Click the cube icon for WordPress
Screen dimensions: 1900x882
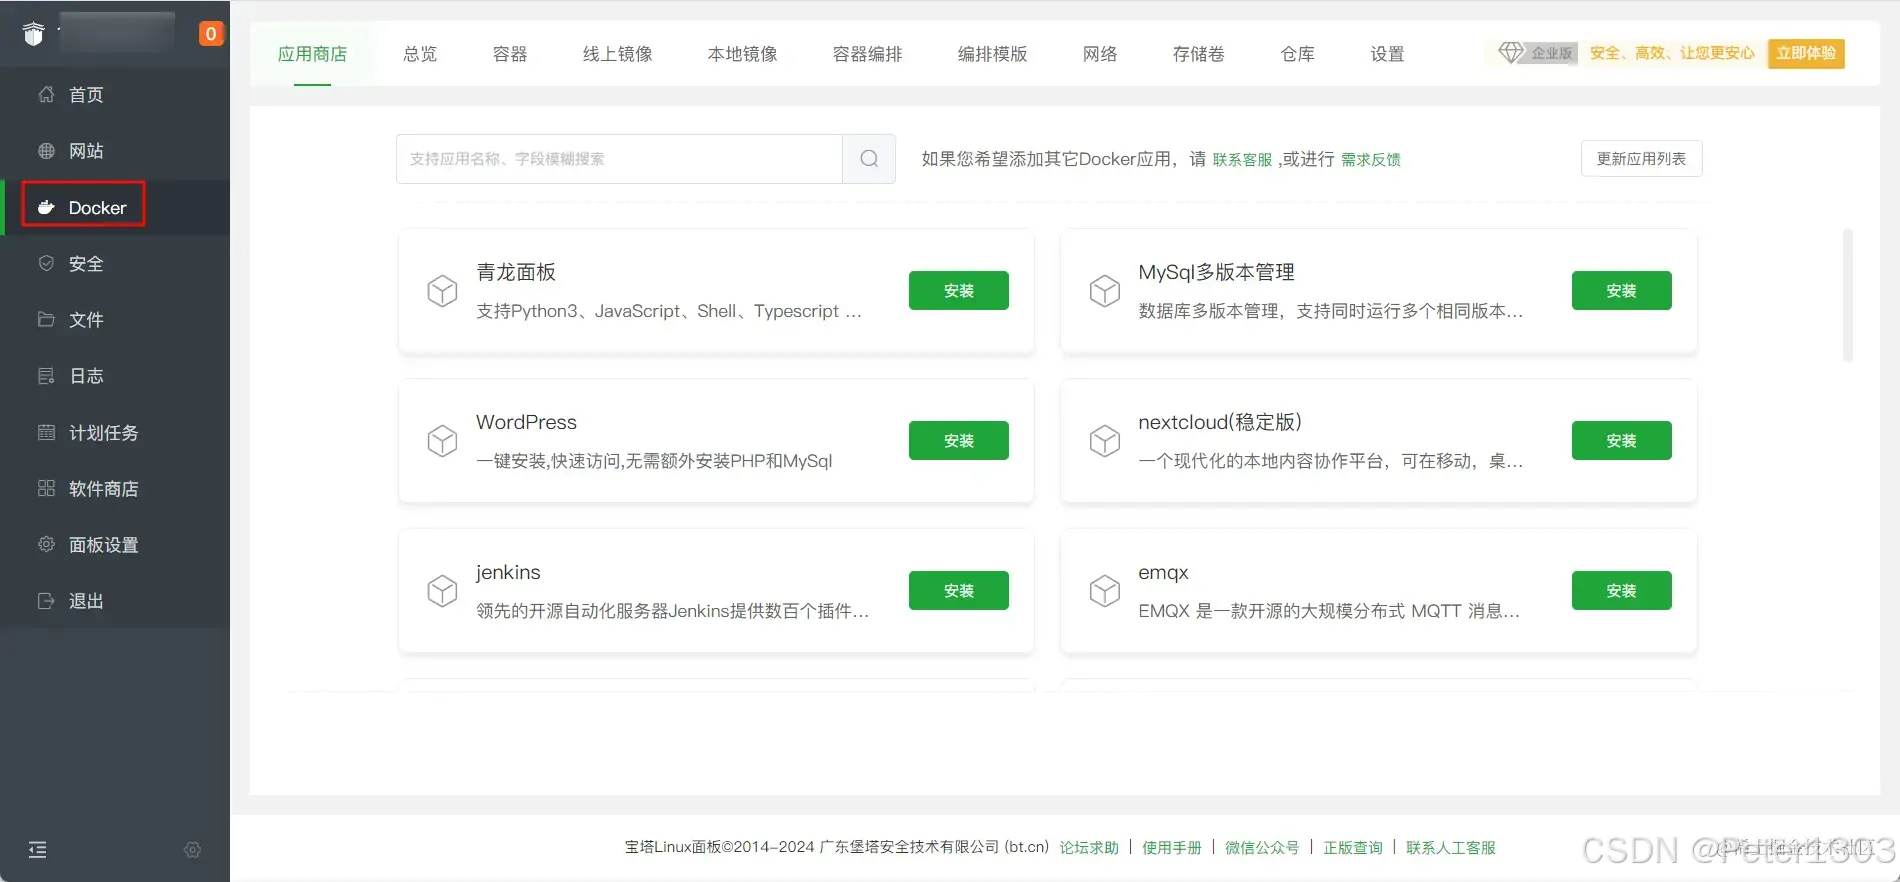pos(442,441)
